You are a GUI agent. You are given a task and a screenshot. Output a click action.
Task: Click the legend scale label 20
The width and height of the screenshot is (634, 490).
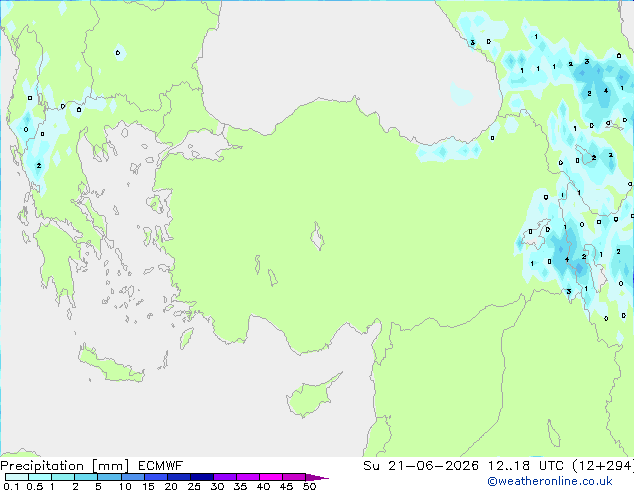171,486
